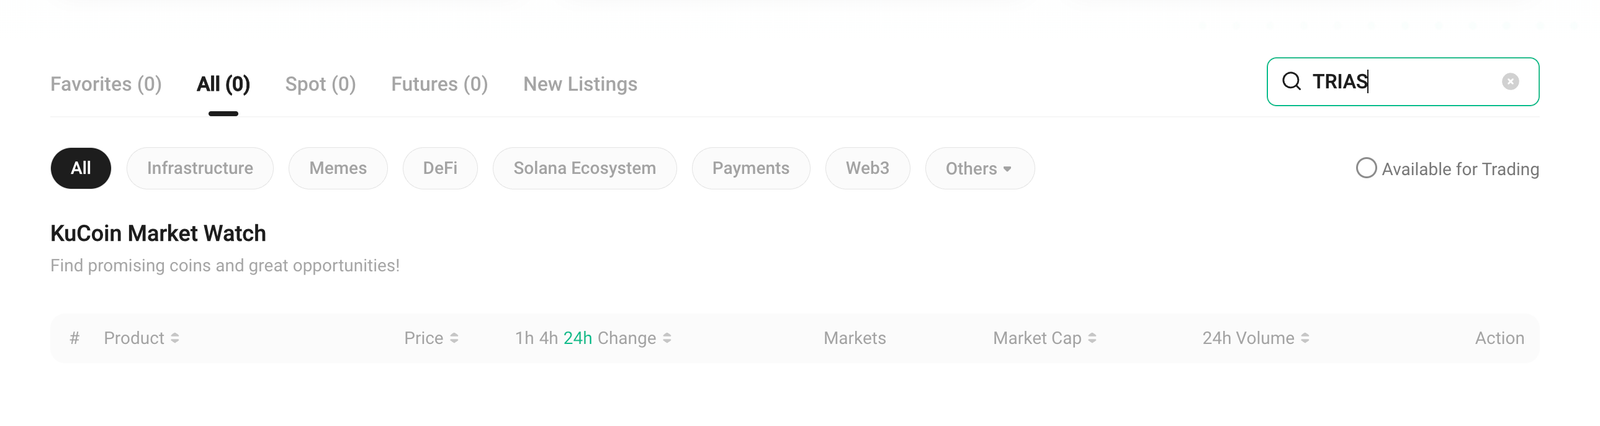The image size is (1600, 426).
Task: Select 4h change interval
Action: (x=548, y=338)
